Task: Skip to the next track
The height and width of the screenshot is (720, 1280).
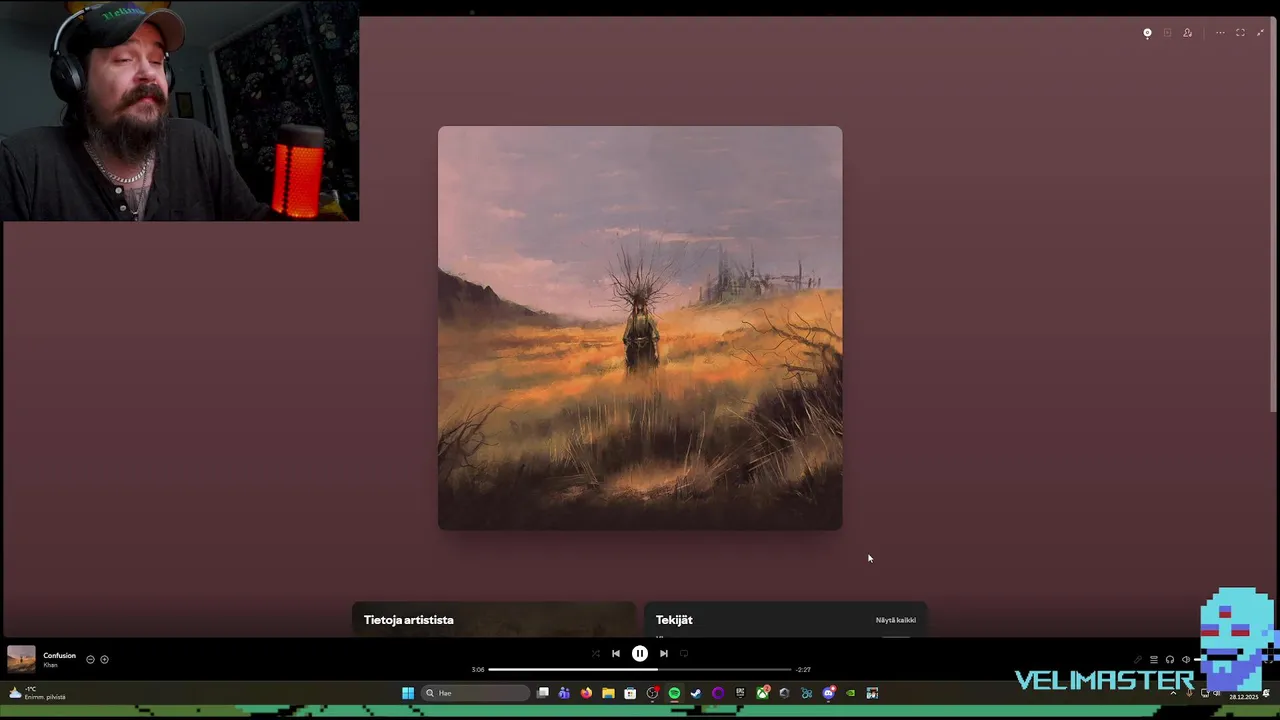Action: [663, 653]
